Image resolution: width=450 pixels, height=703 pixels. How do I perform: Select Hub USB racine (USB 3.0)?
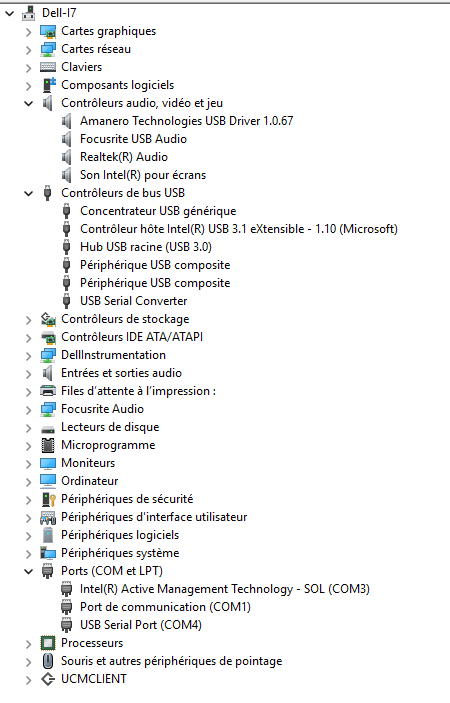coord(146,247)
